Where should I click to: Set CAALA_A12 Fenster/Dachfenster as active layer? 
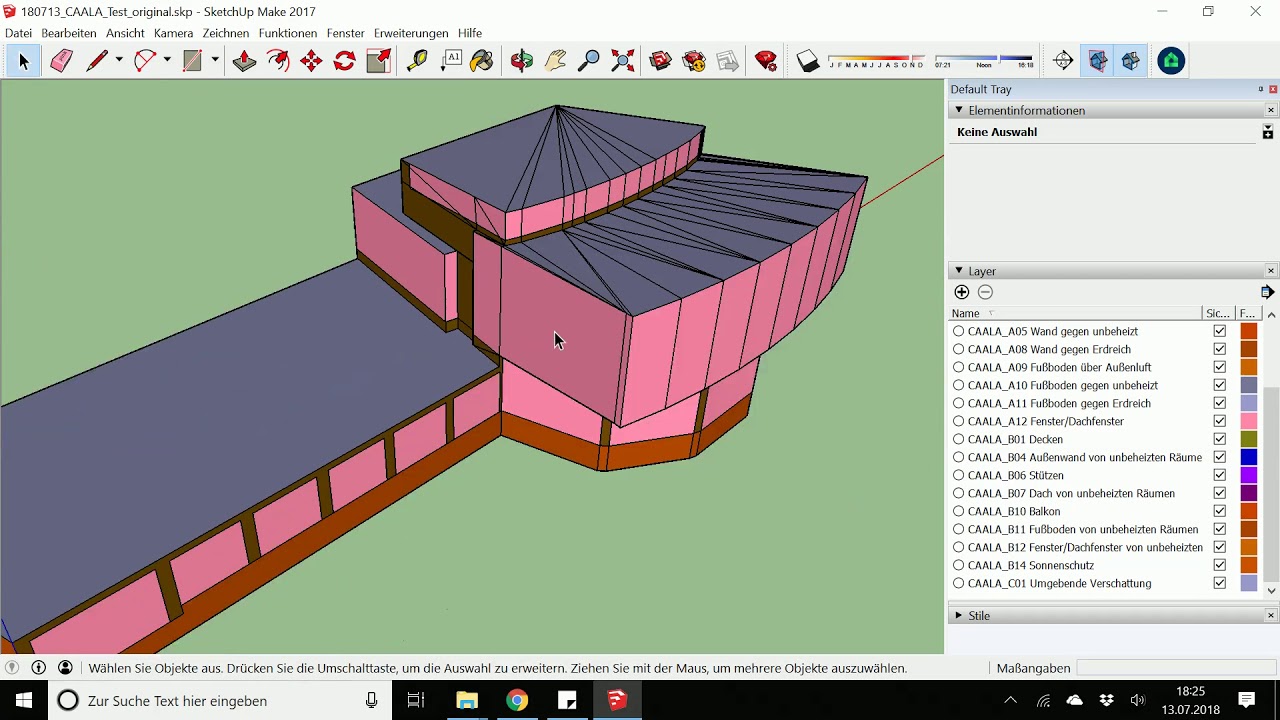(x=958, y=421)
